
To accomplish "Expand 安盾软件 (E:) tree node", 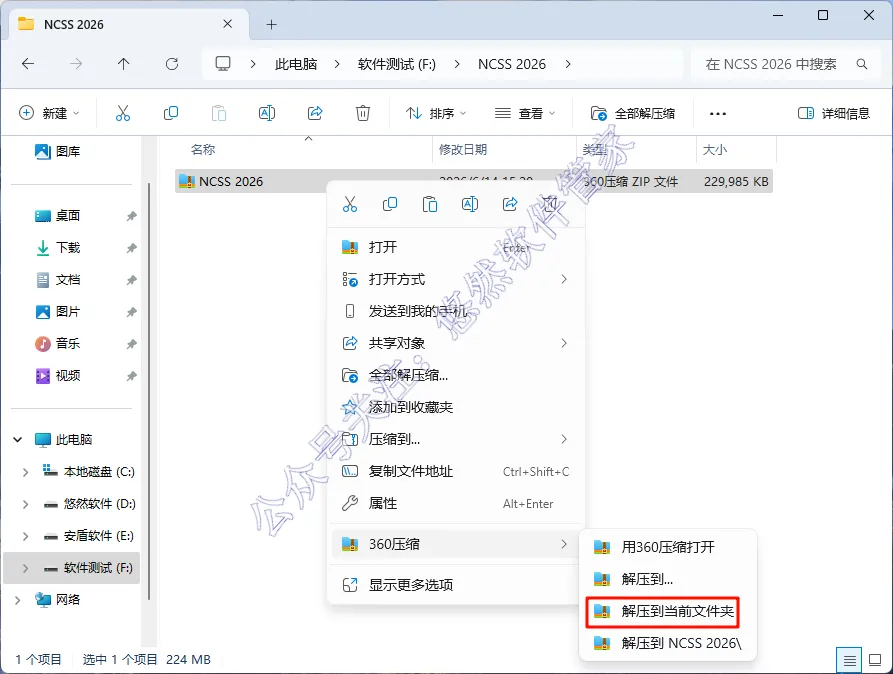I will click(x=25, y=536).
